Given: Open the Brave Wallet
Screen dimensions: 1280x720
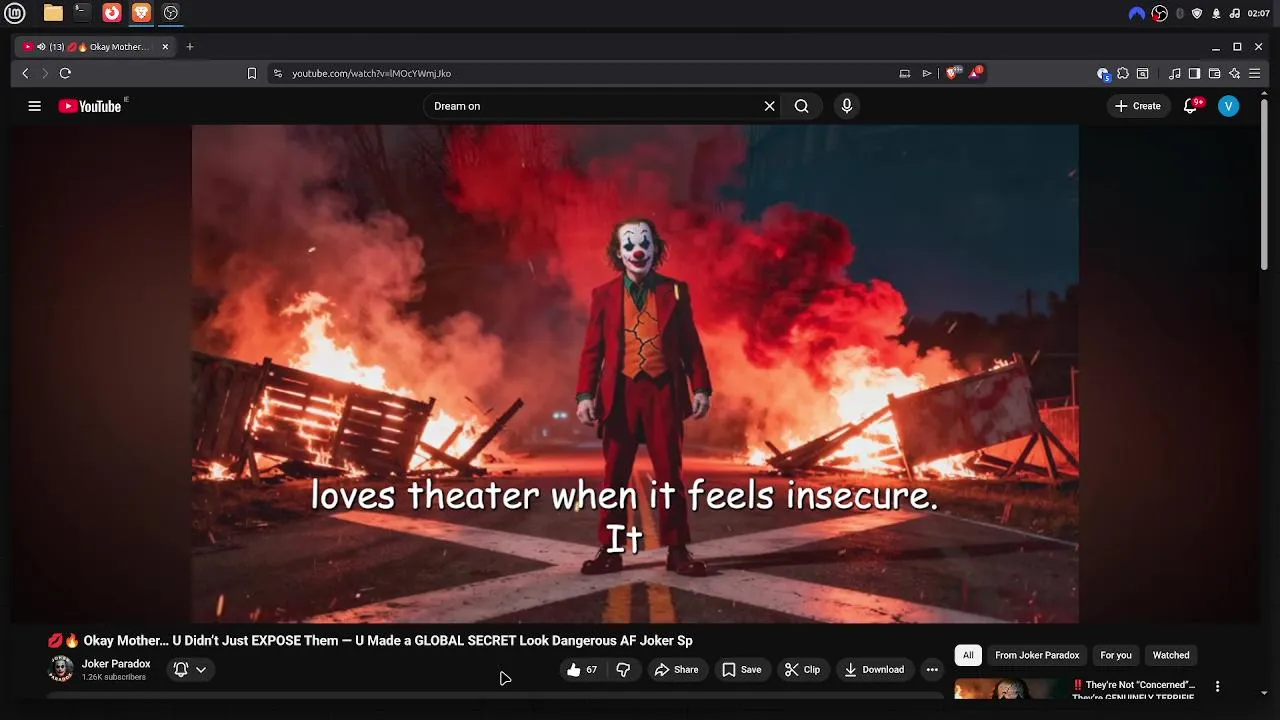Looking at the screenshot, I should [x=1214, y=73].
